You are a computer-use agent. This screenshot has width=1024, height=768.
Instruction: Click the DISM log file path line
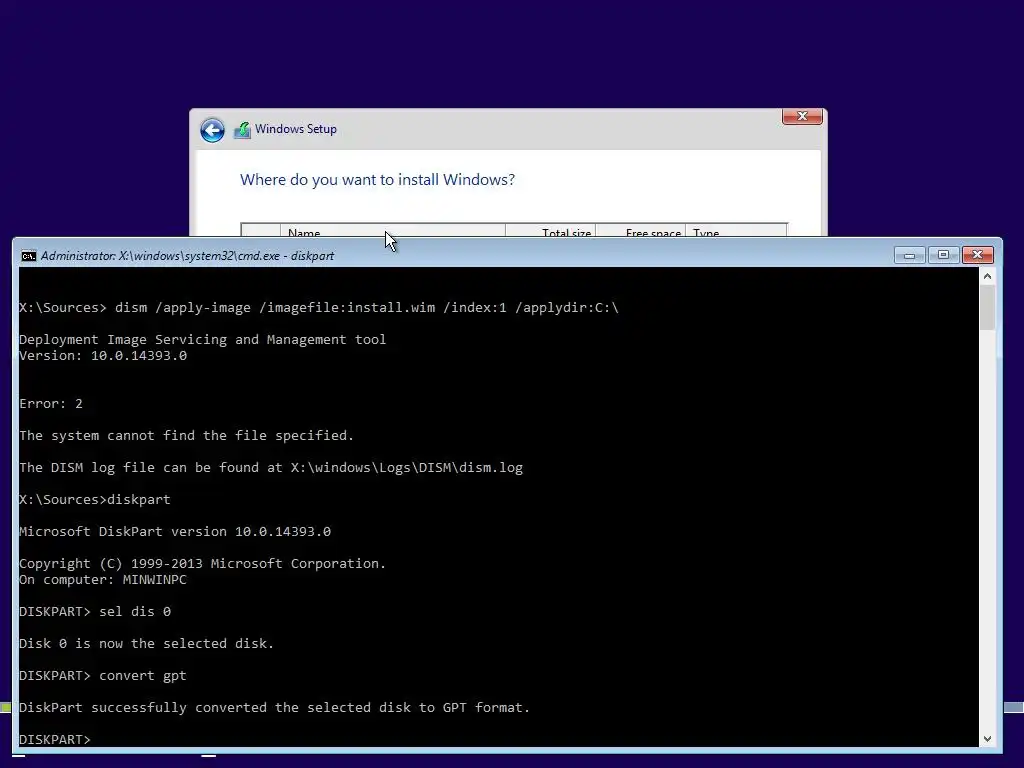pos(271,468)
